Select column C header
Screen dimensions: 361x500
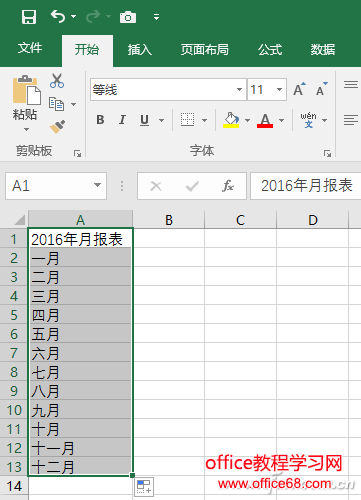240,220
